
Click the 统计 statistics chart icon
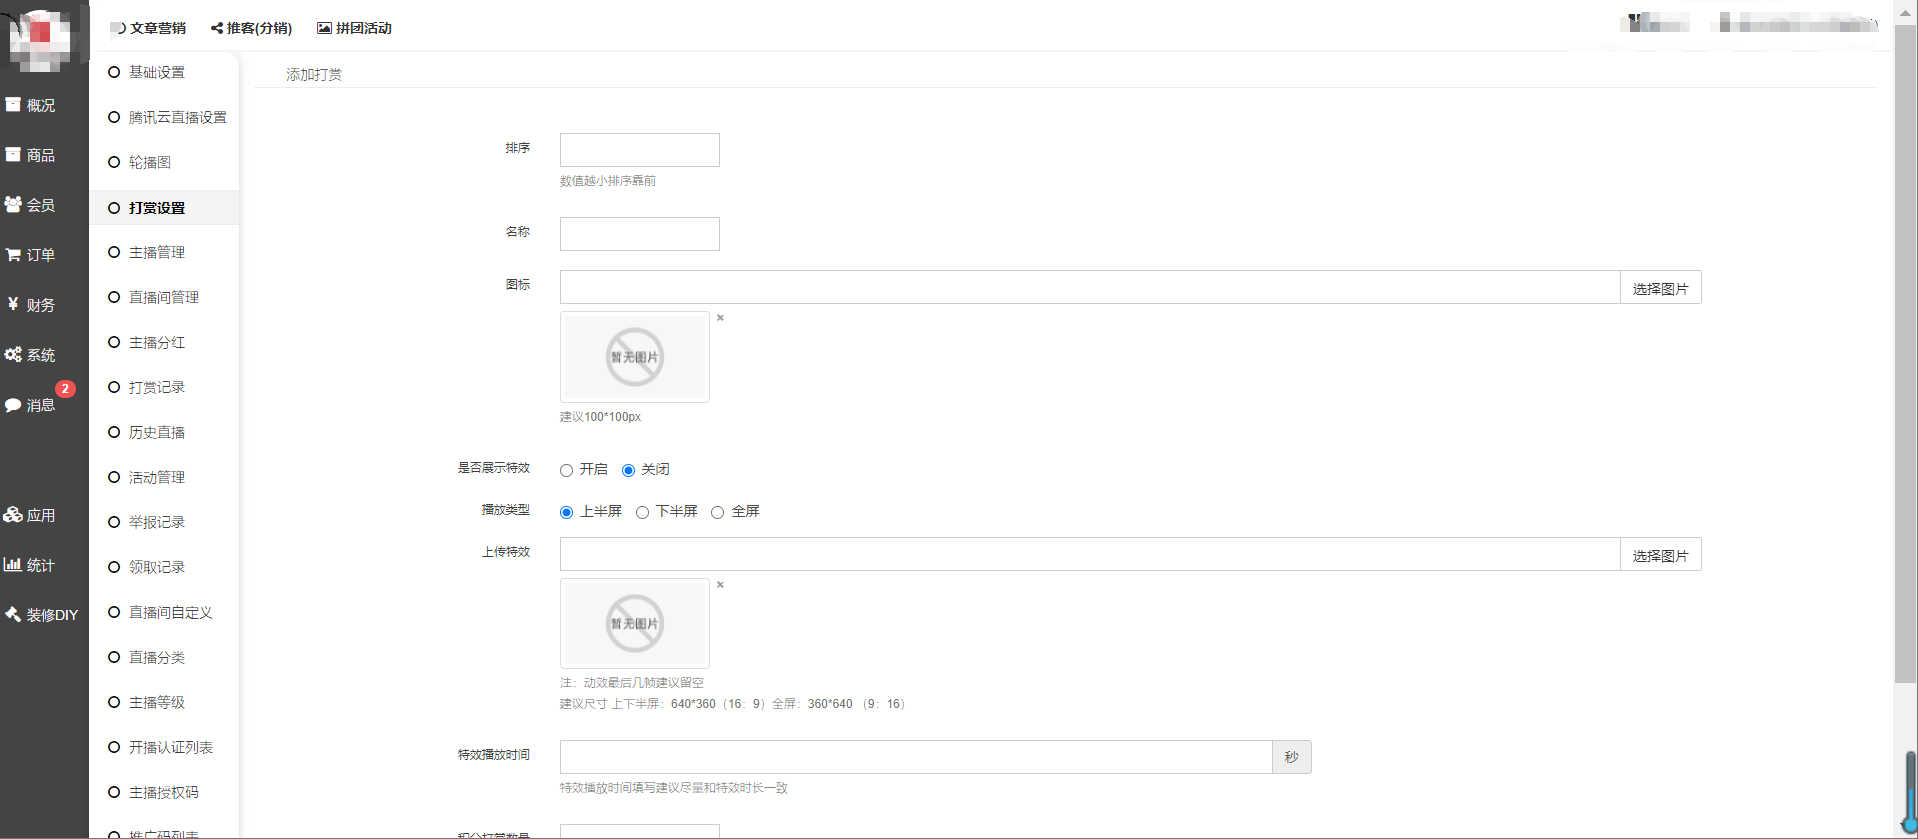[14, 565]
